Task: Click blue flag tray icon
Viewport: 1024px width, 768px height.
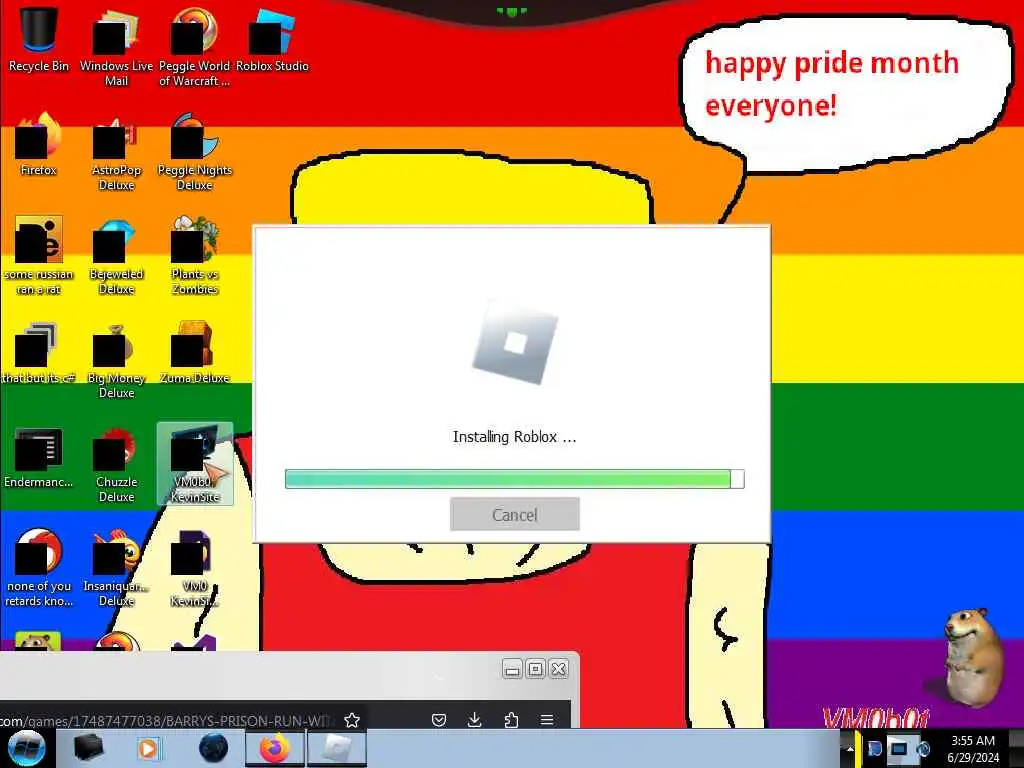Action: (874, 748)
